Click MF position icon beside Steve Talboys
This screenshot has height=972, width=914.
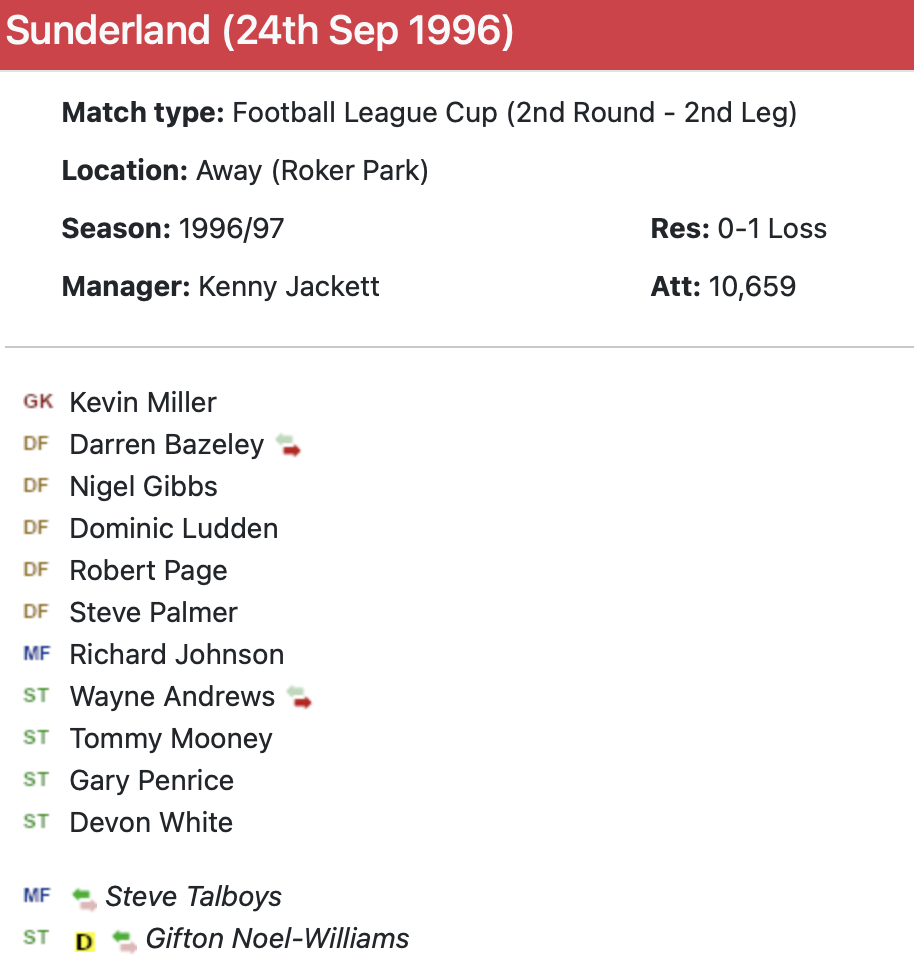(37, 896)
